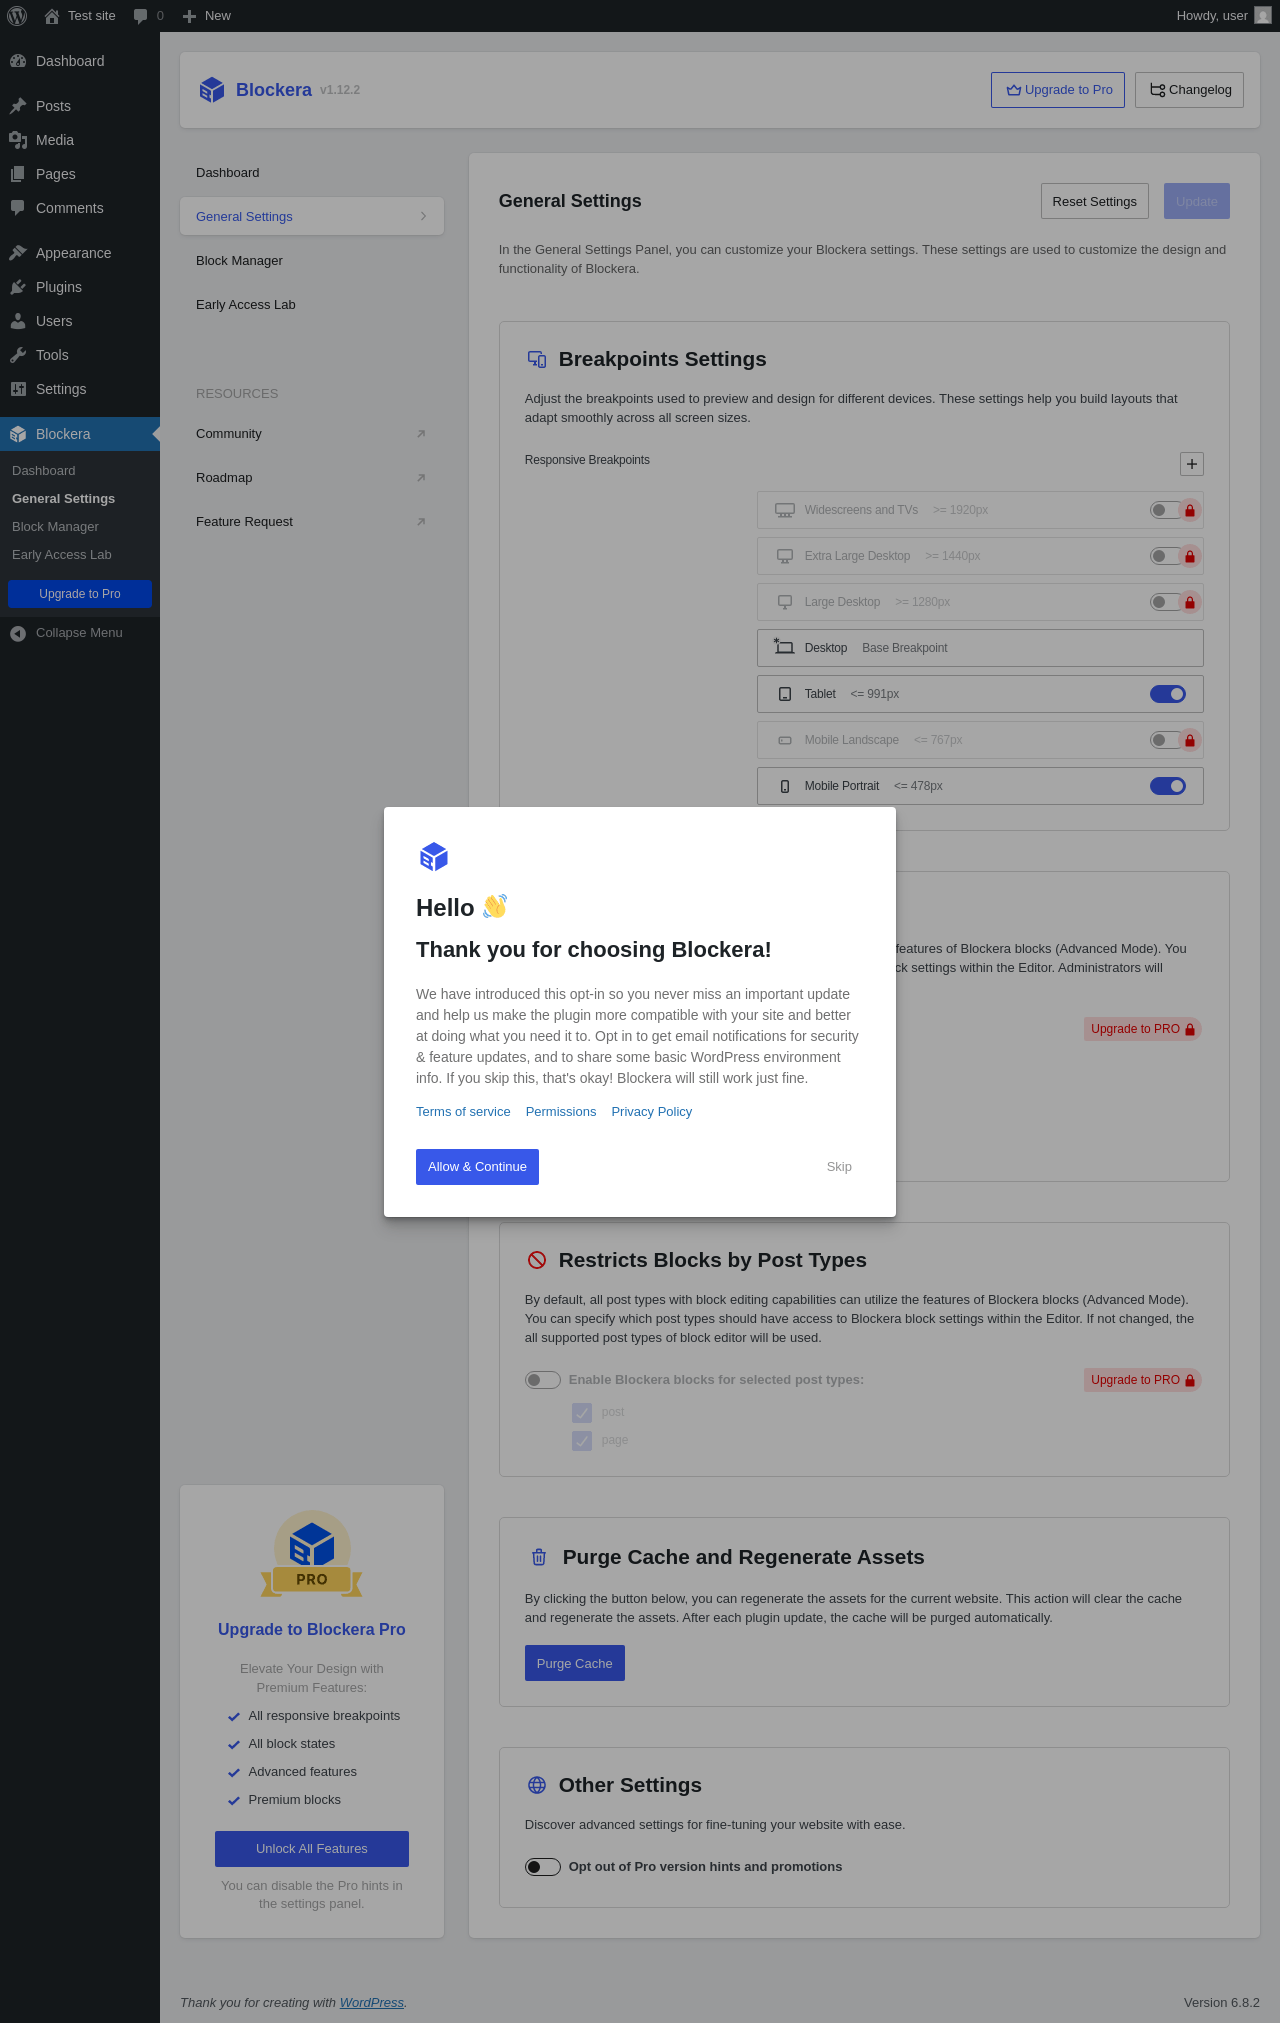Open the Howdy, user account menu

pyautogui.click(x=1223, y=16)
